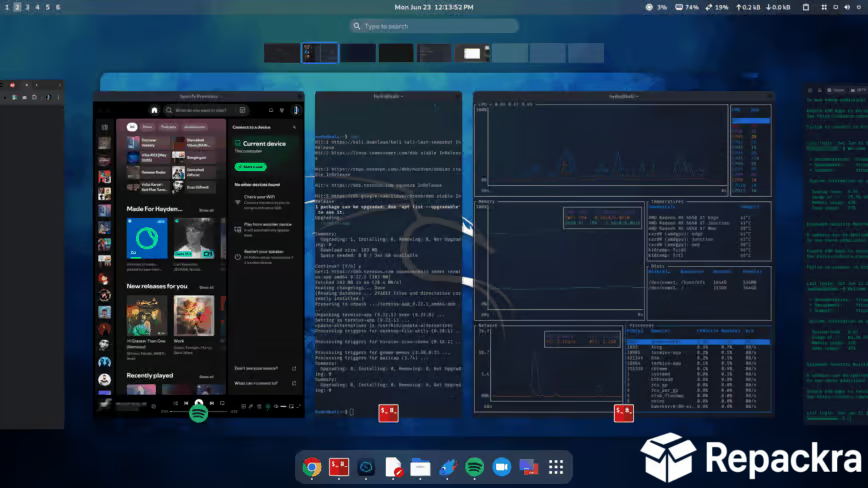The image size is (868, 488).
Task: Open the dark blue swirl app in dock
Action: (x=366, y=468)
